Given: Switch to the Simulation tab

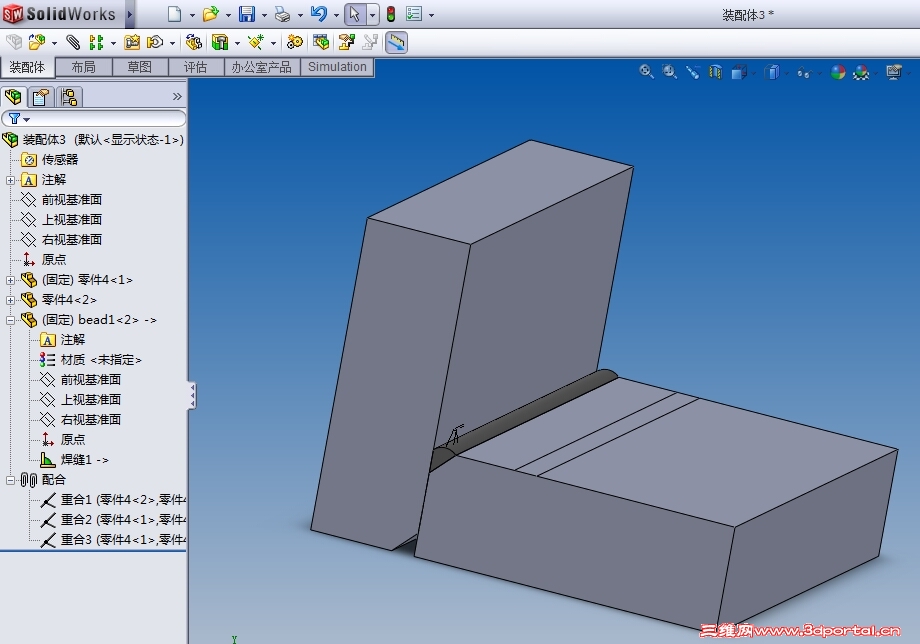Looking at the screenshot, I should [337, 67].
